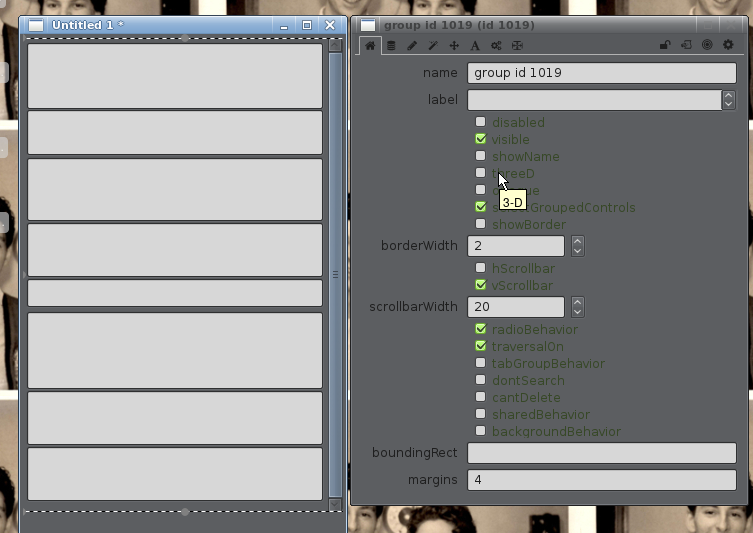Click the margins input field

601,480
